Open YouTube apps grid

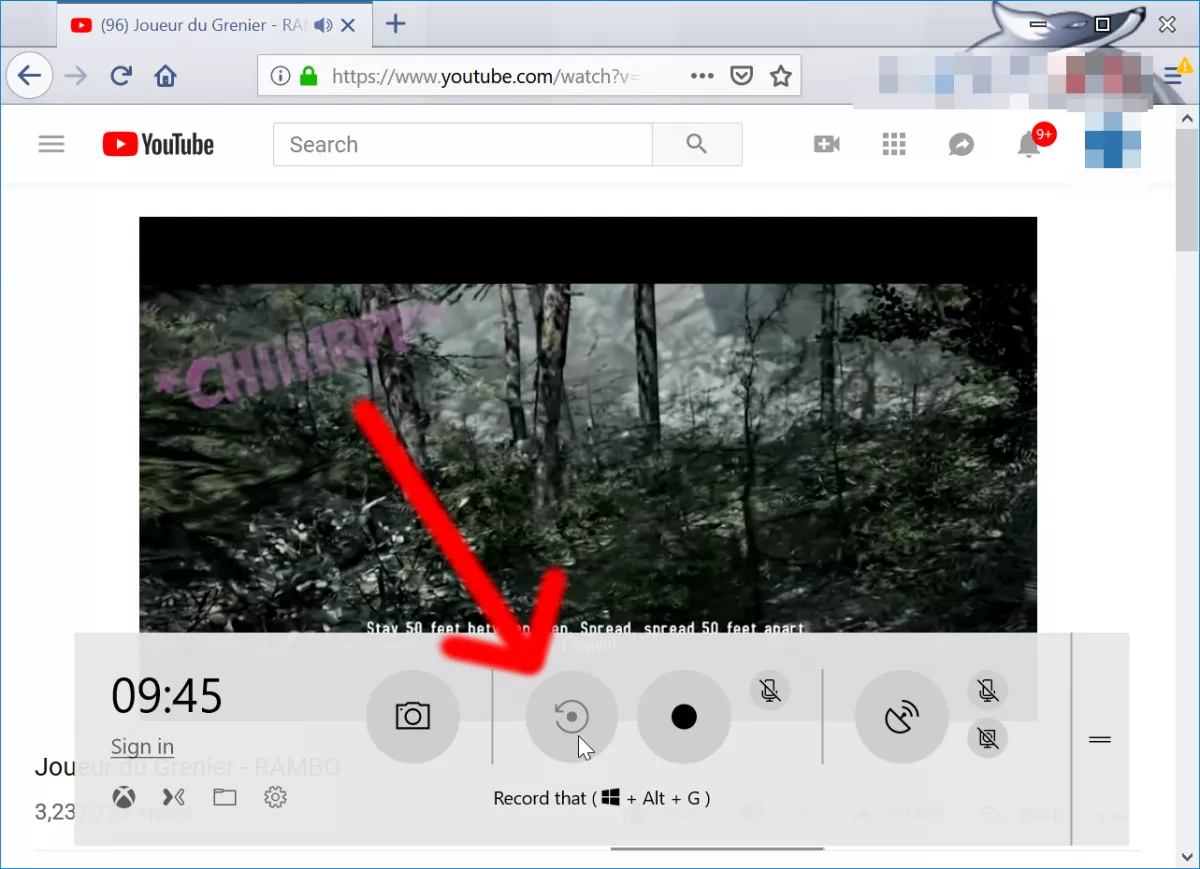tap(894, 144)
